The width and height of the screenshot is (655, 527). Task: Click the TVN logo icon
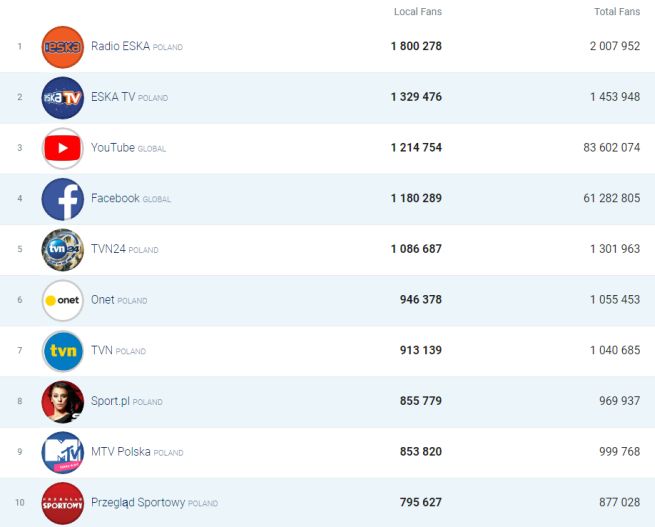click(62, 351)
